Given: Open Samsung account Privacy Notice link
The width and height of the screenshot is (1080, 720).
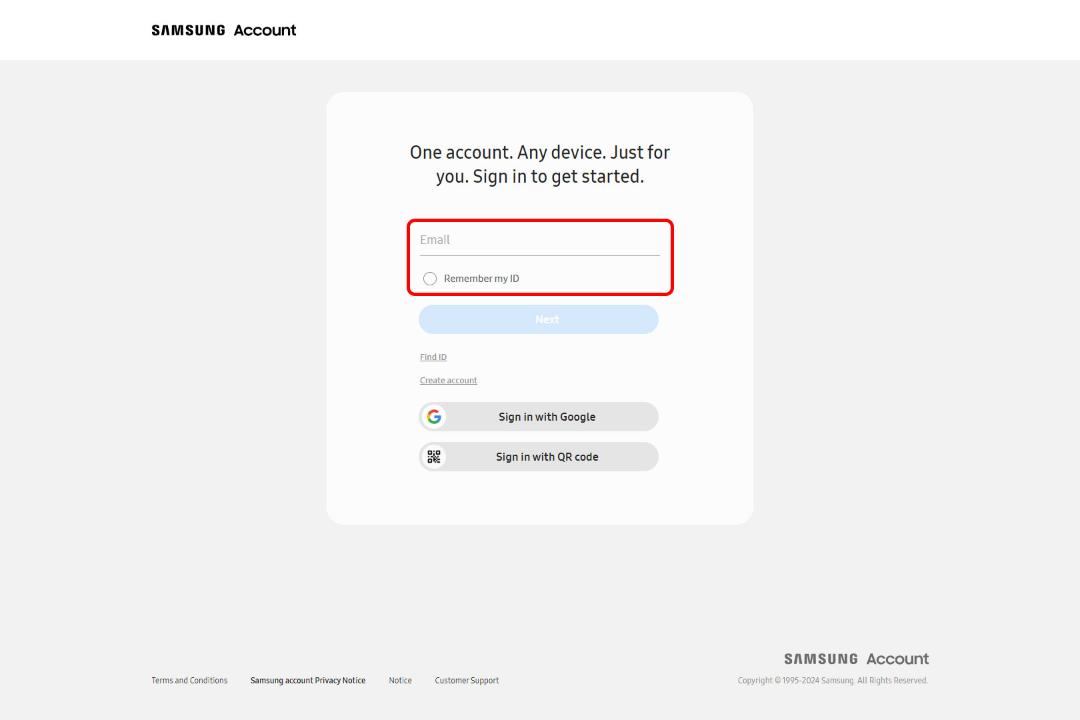Looking at the screenshot, I should (308, 680).
